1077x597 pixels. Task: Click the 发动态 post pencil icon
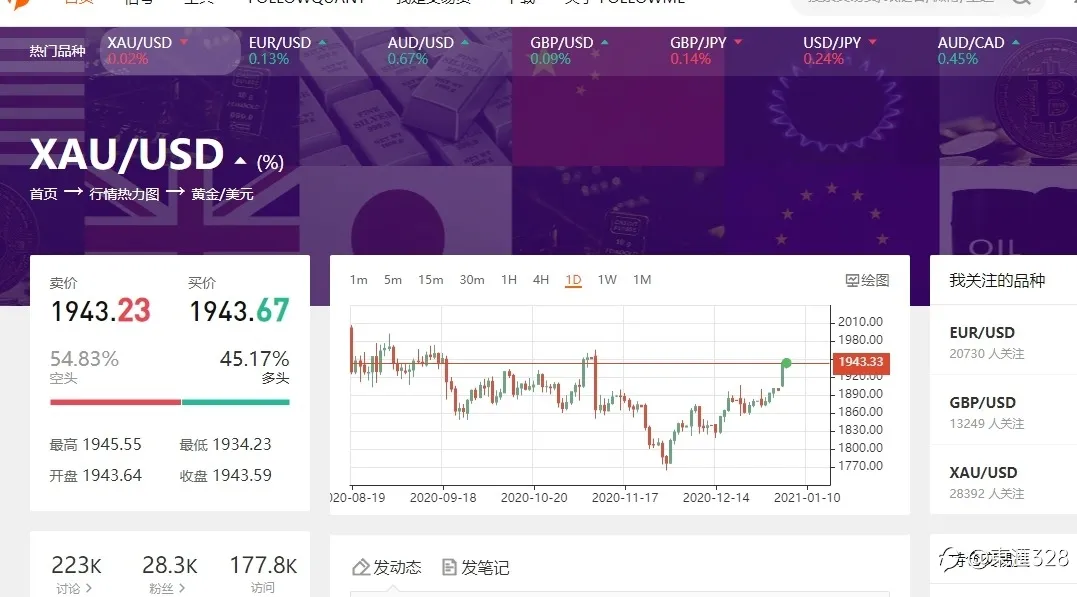coord(361,567)
